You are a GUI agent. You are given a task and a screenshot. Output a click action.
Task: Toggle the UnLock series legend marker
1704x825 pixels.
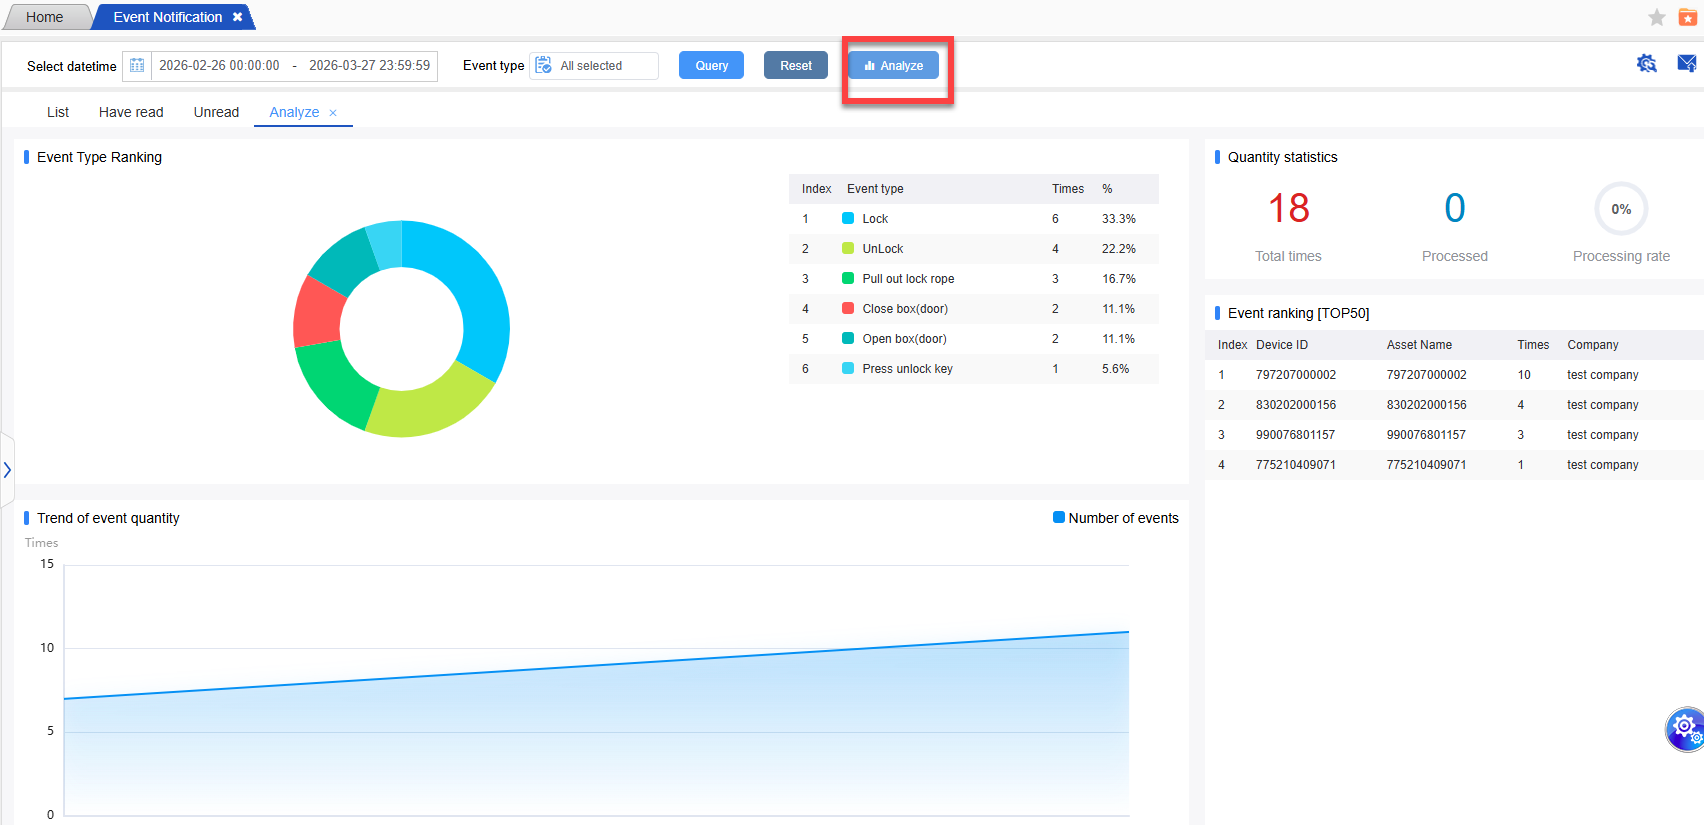pyautogui.click(x=848, y=249)
